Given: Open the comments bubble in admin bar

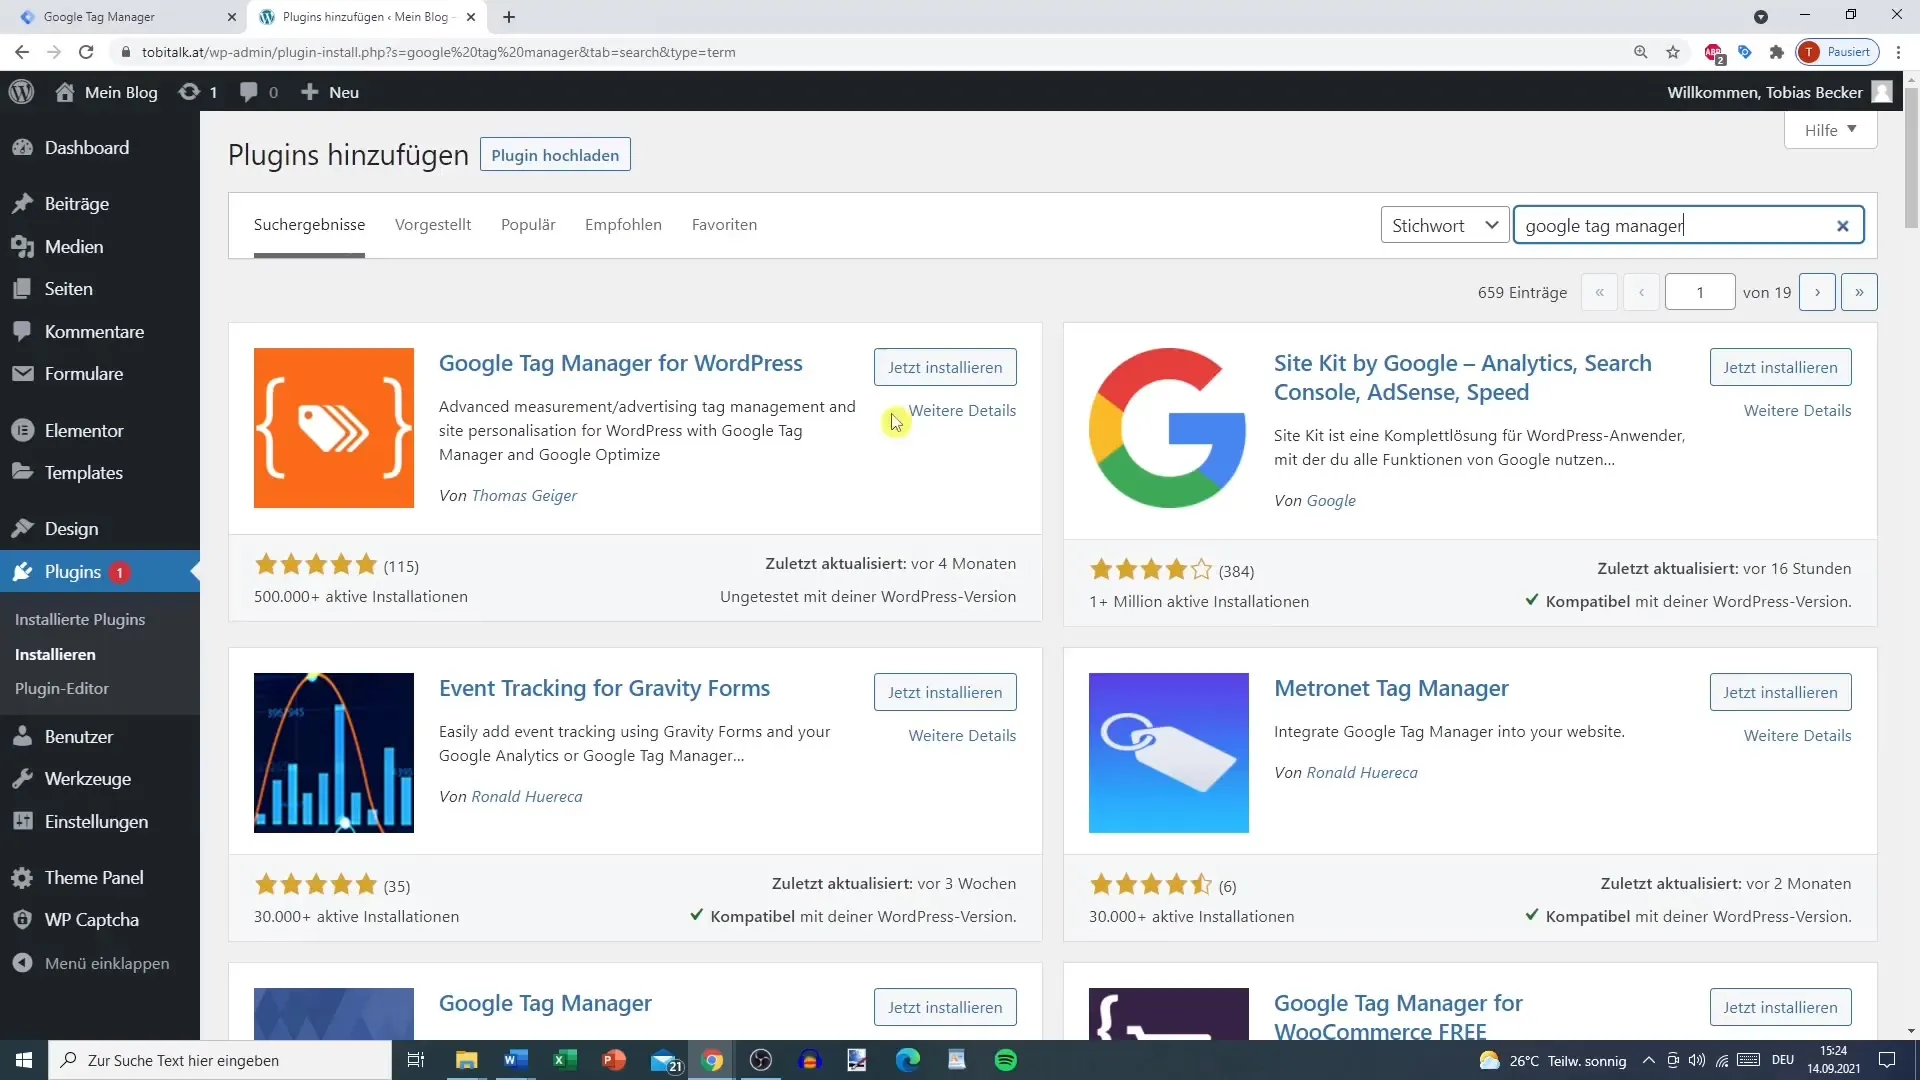Looking at the screenshot, I should coord(249,92).
